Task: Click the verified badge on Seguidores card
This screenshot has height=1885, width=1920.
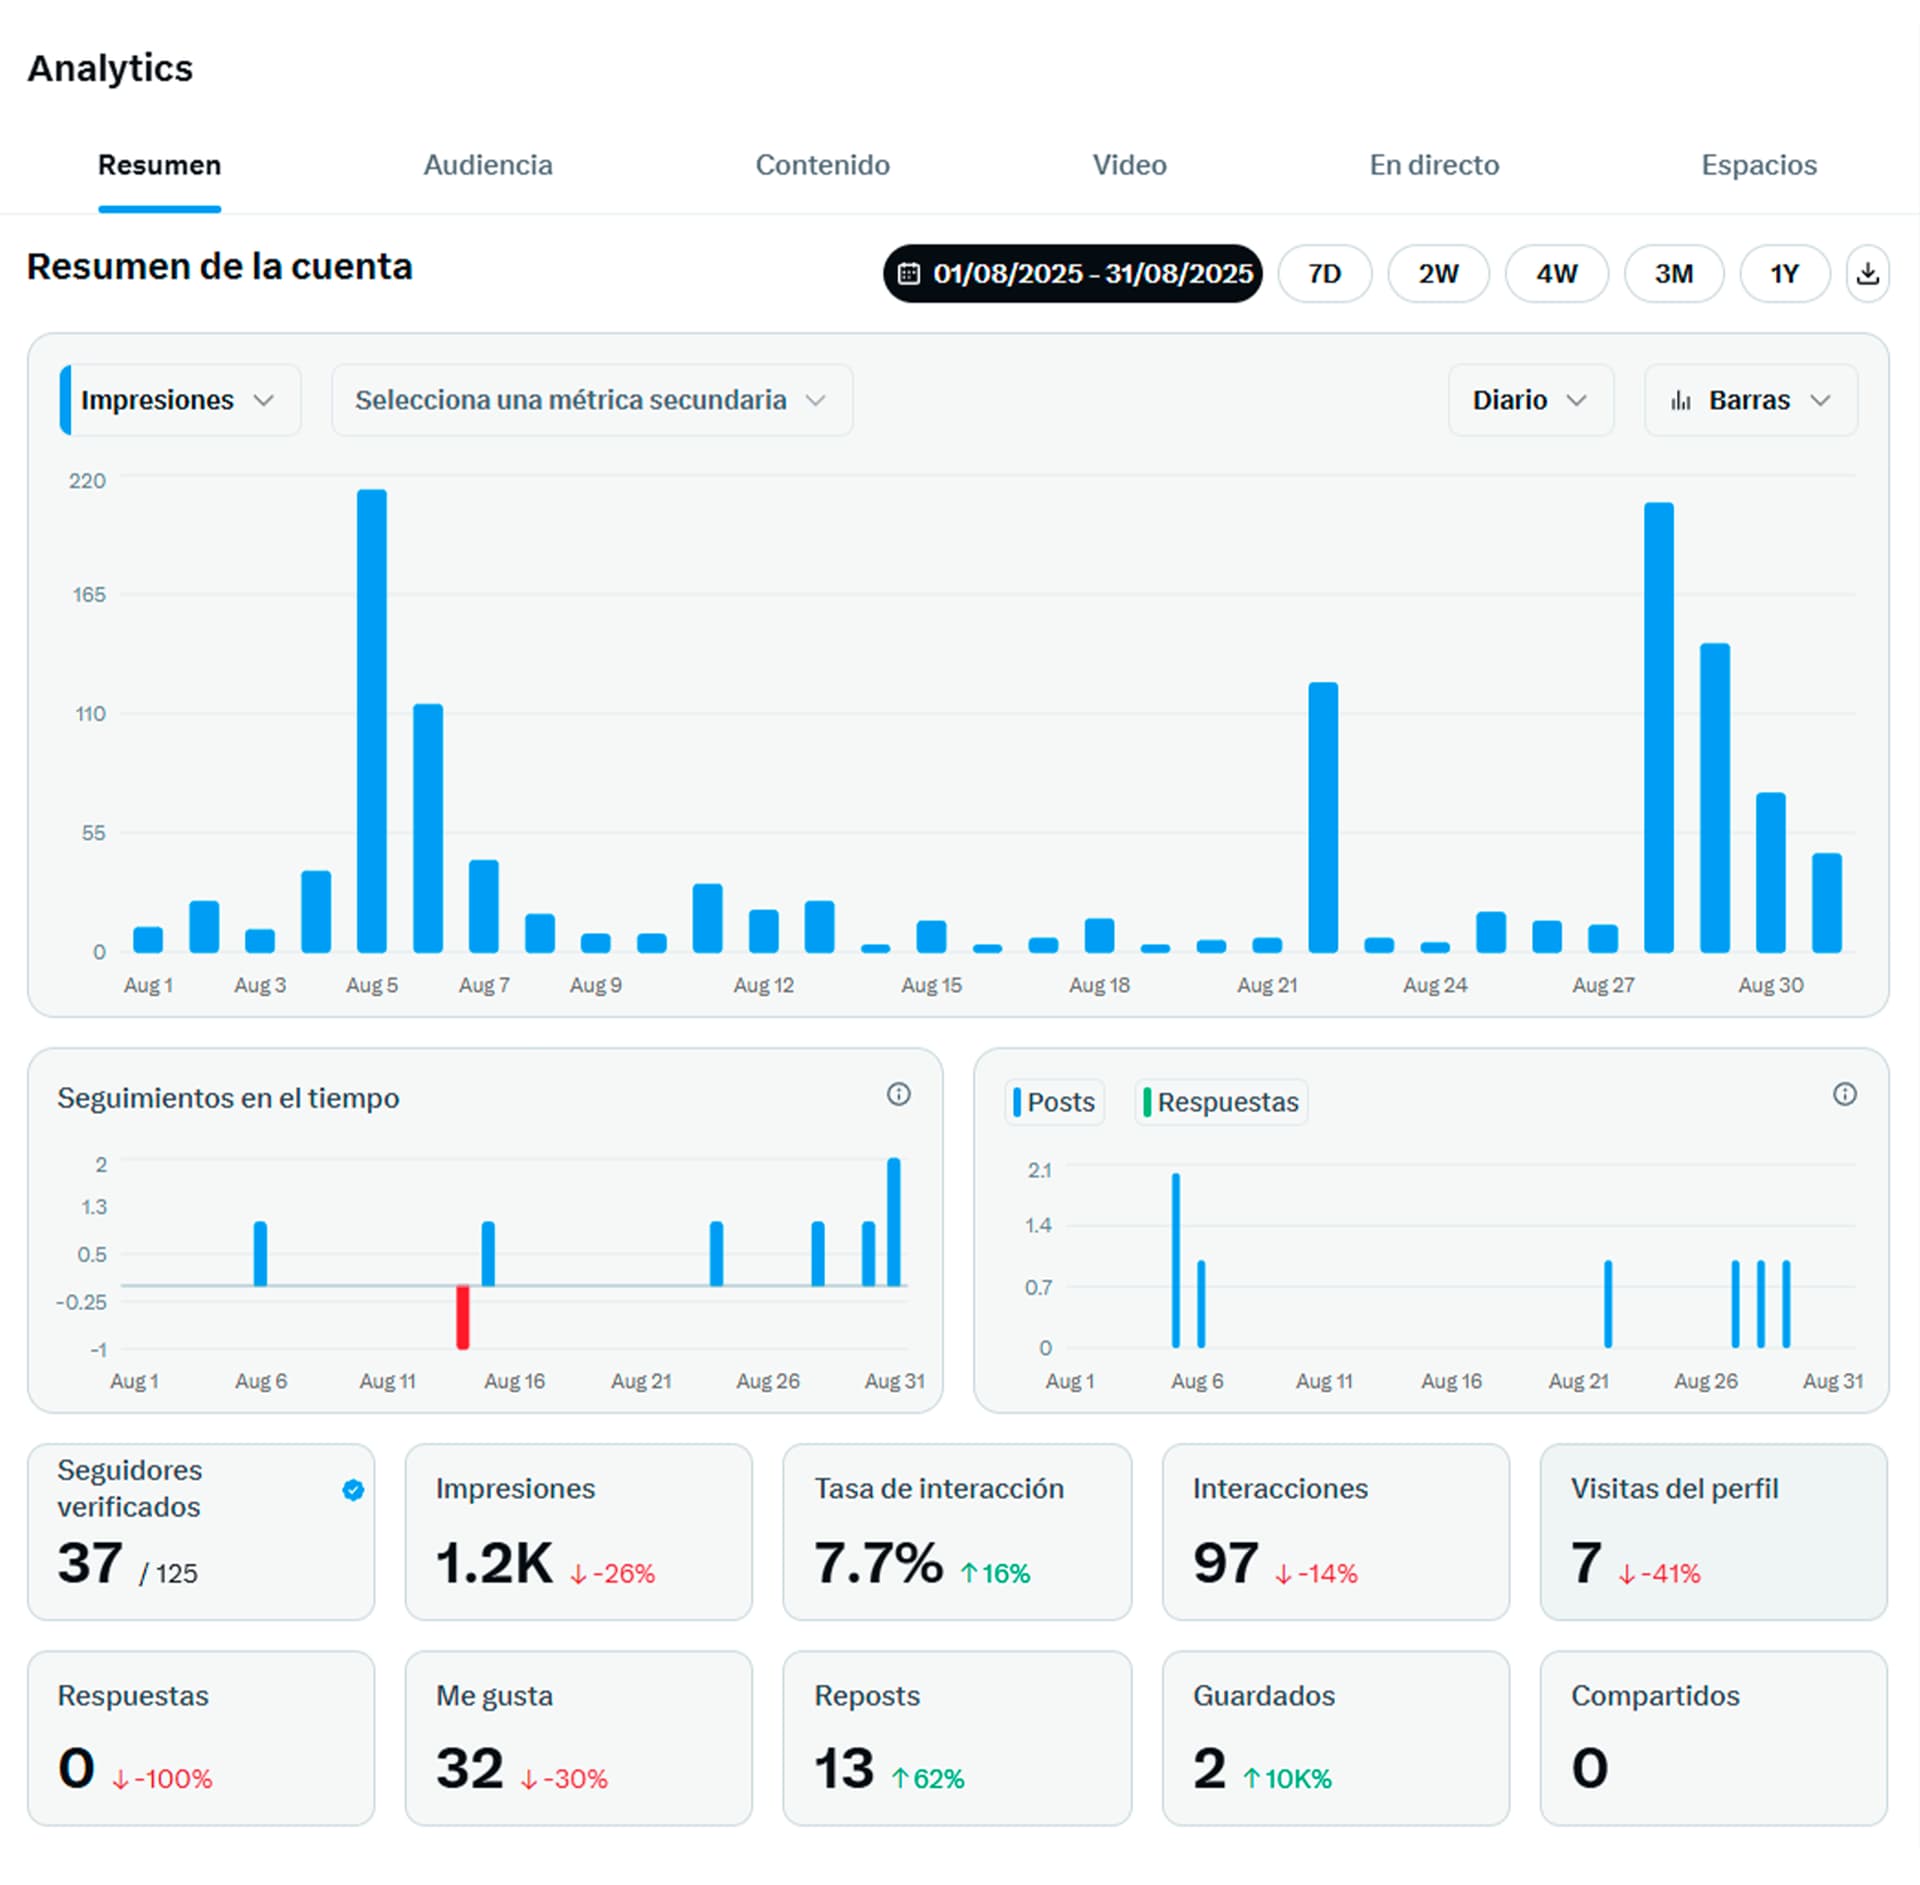Action: click(353, 1490)
